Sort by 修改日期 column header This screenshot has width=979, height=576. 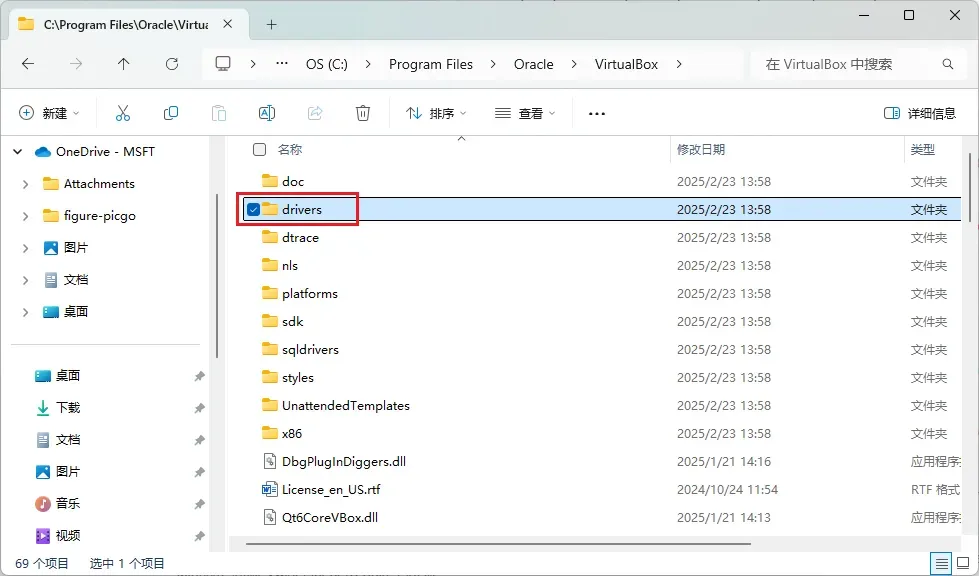701,150
